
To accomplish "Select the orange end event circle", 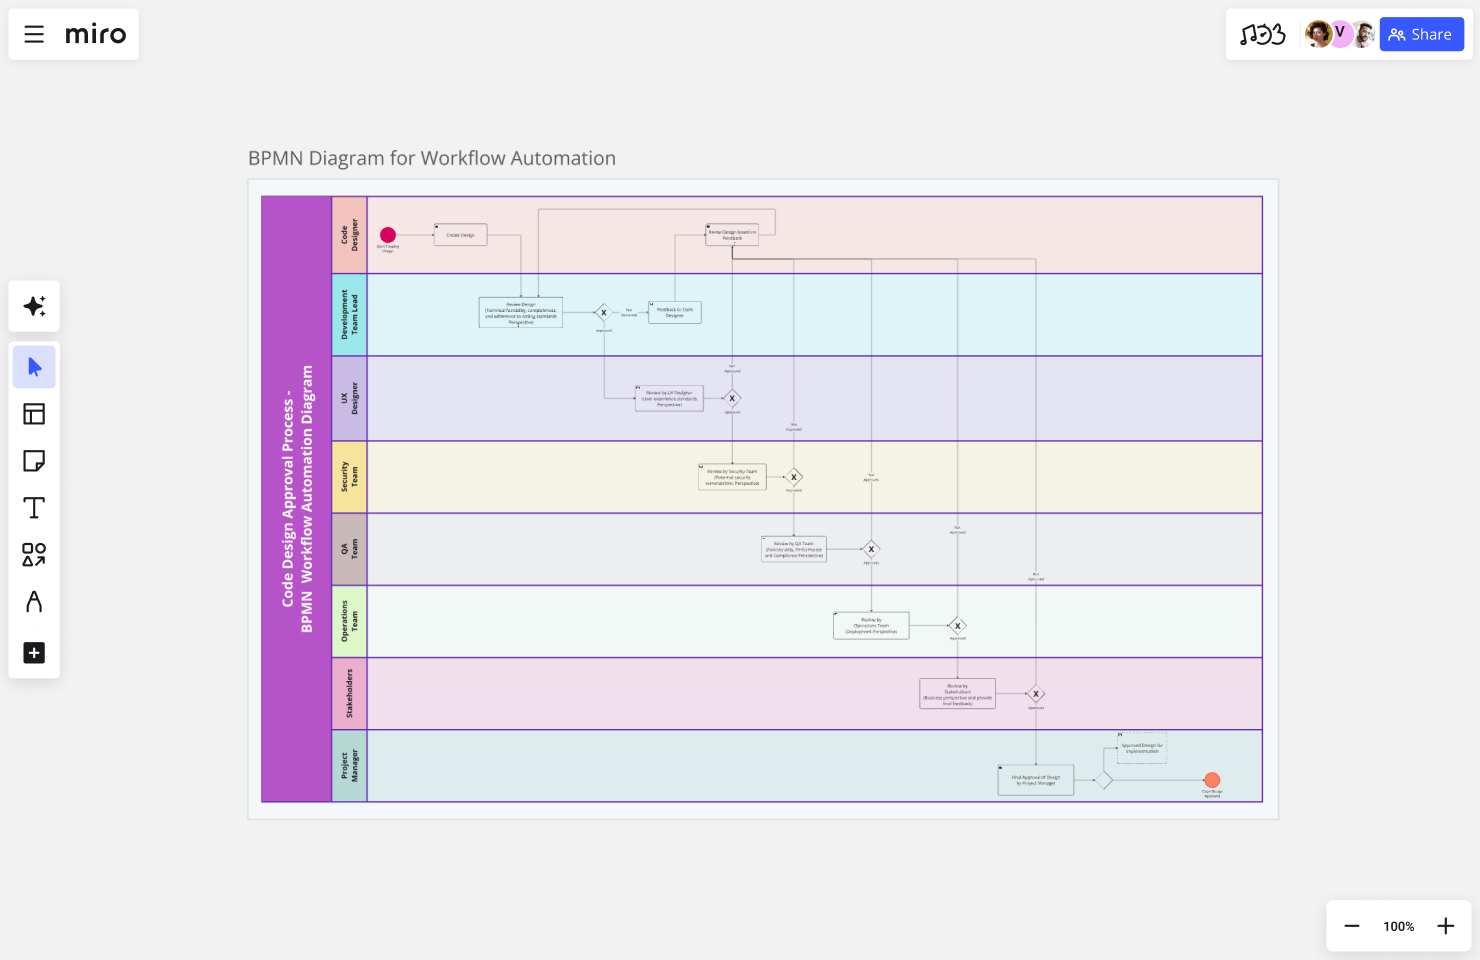I will pos(1212,780).
